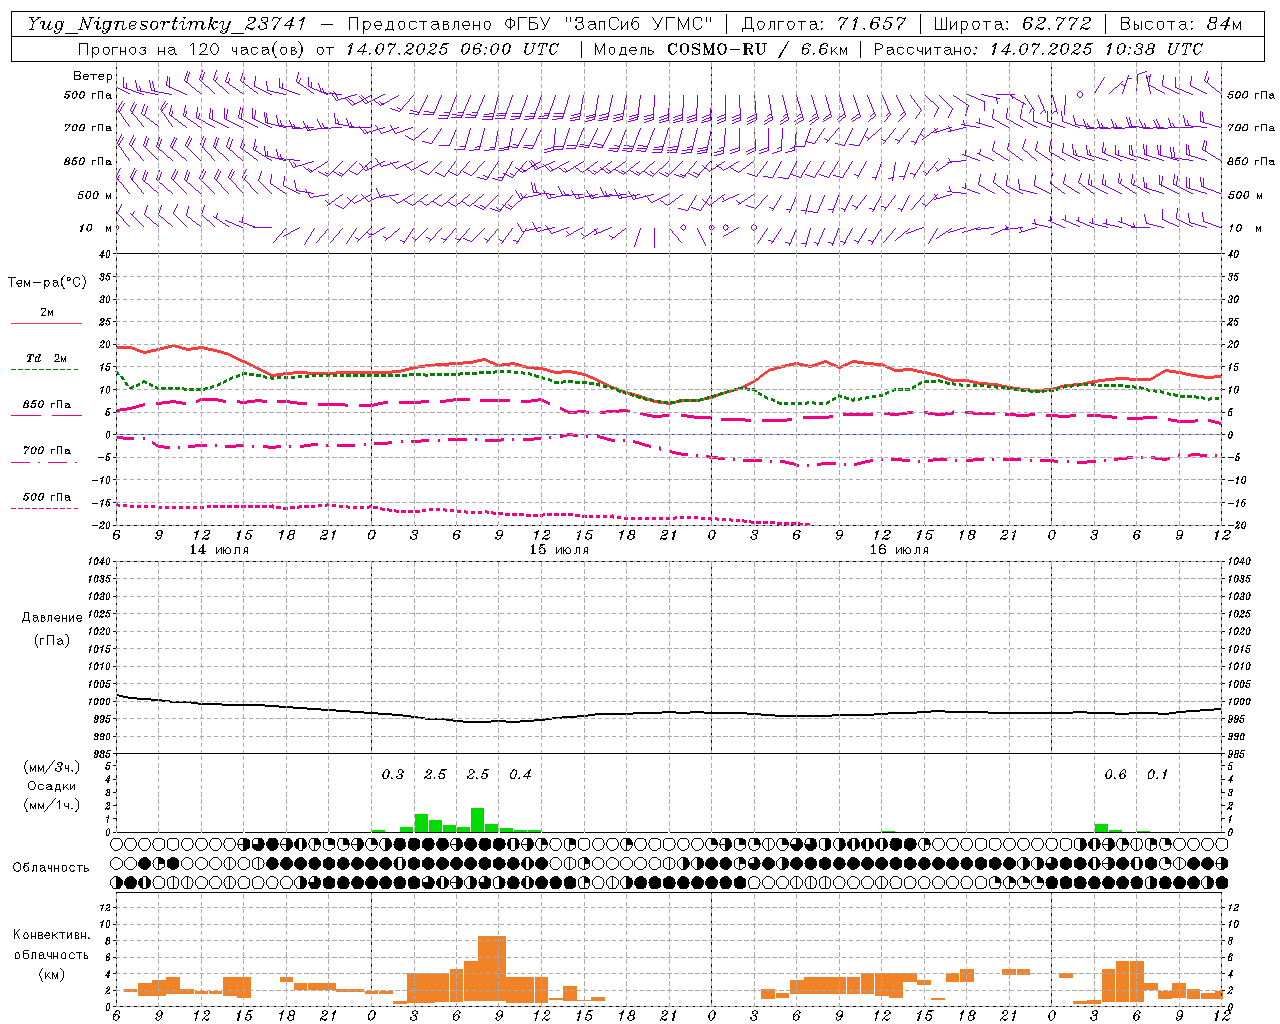This screenshot has height=1024, width=1280.
Task: Click the Высота: 84м value
Action: pyautogui.click(x=1181, y=24)
